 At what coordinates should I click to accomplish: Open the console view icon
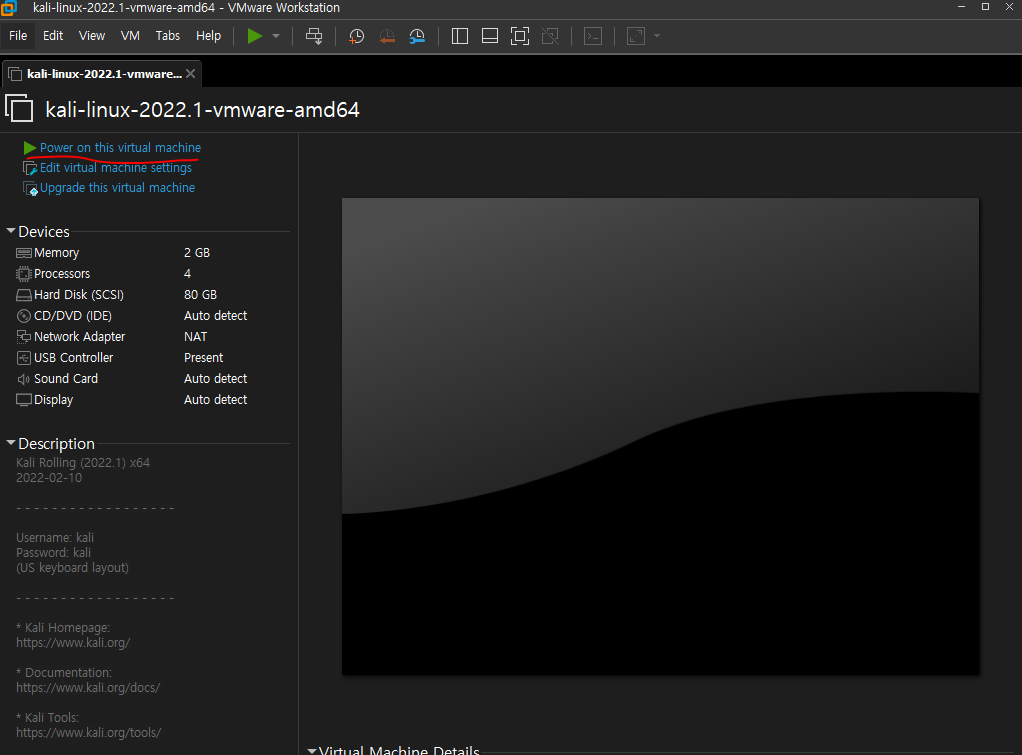coord(592,36)
